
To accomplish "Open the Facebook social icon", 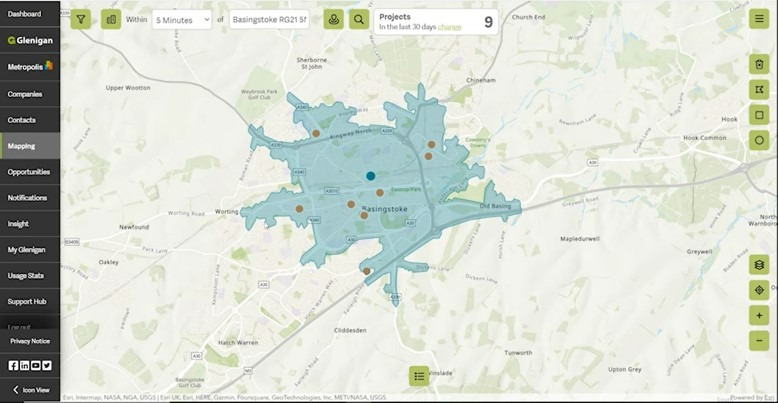I will pos(13,365).
